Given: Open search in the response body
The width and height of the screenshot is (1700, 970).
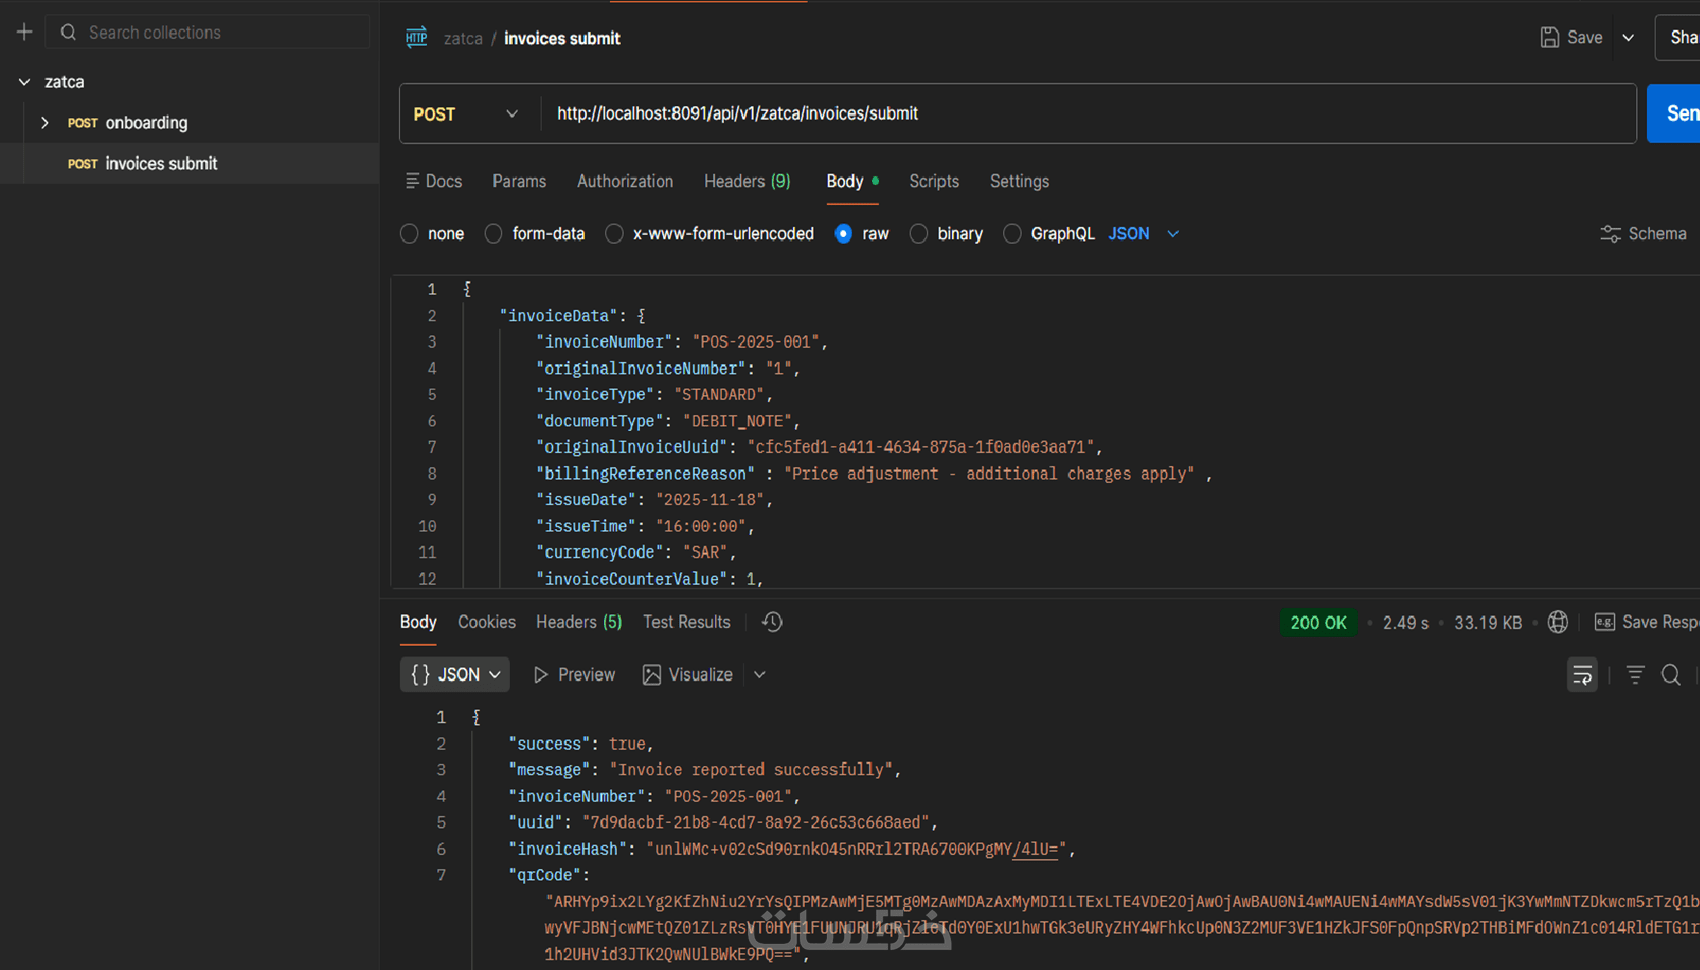Looking at the screenshot, I should tap(1671, 675).
